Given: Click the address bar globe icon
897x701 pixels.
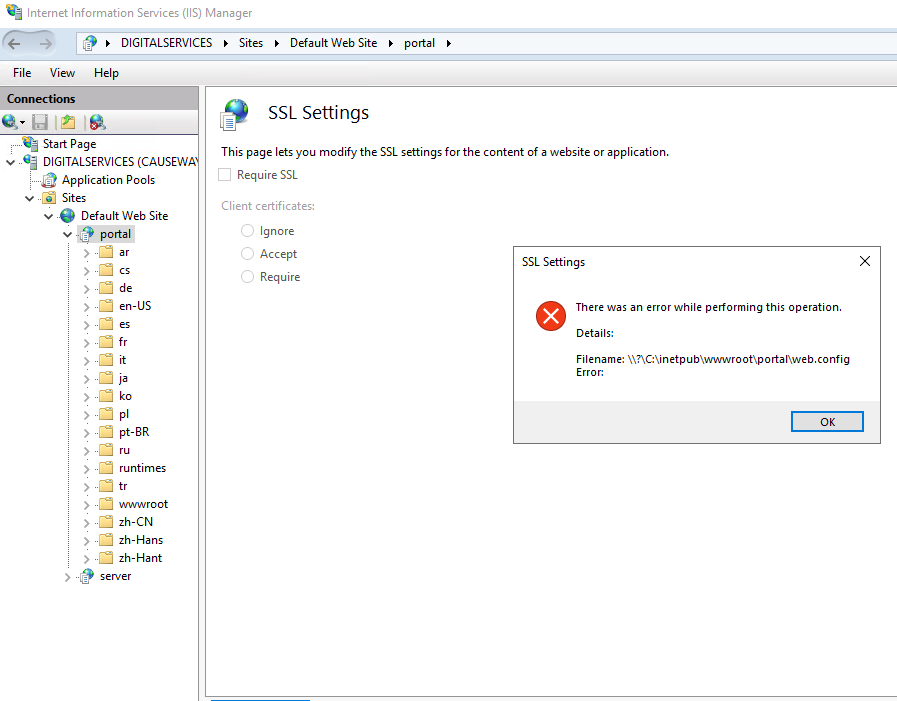Looking at the screenshot, I should (90, 43).
